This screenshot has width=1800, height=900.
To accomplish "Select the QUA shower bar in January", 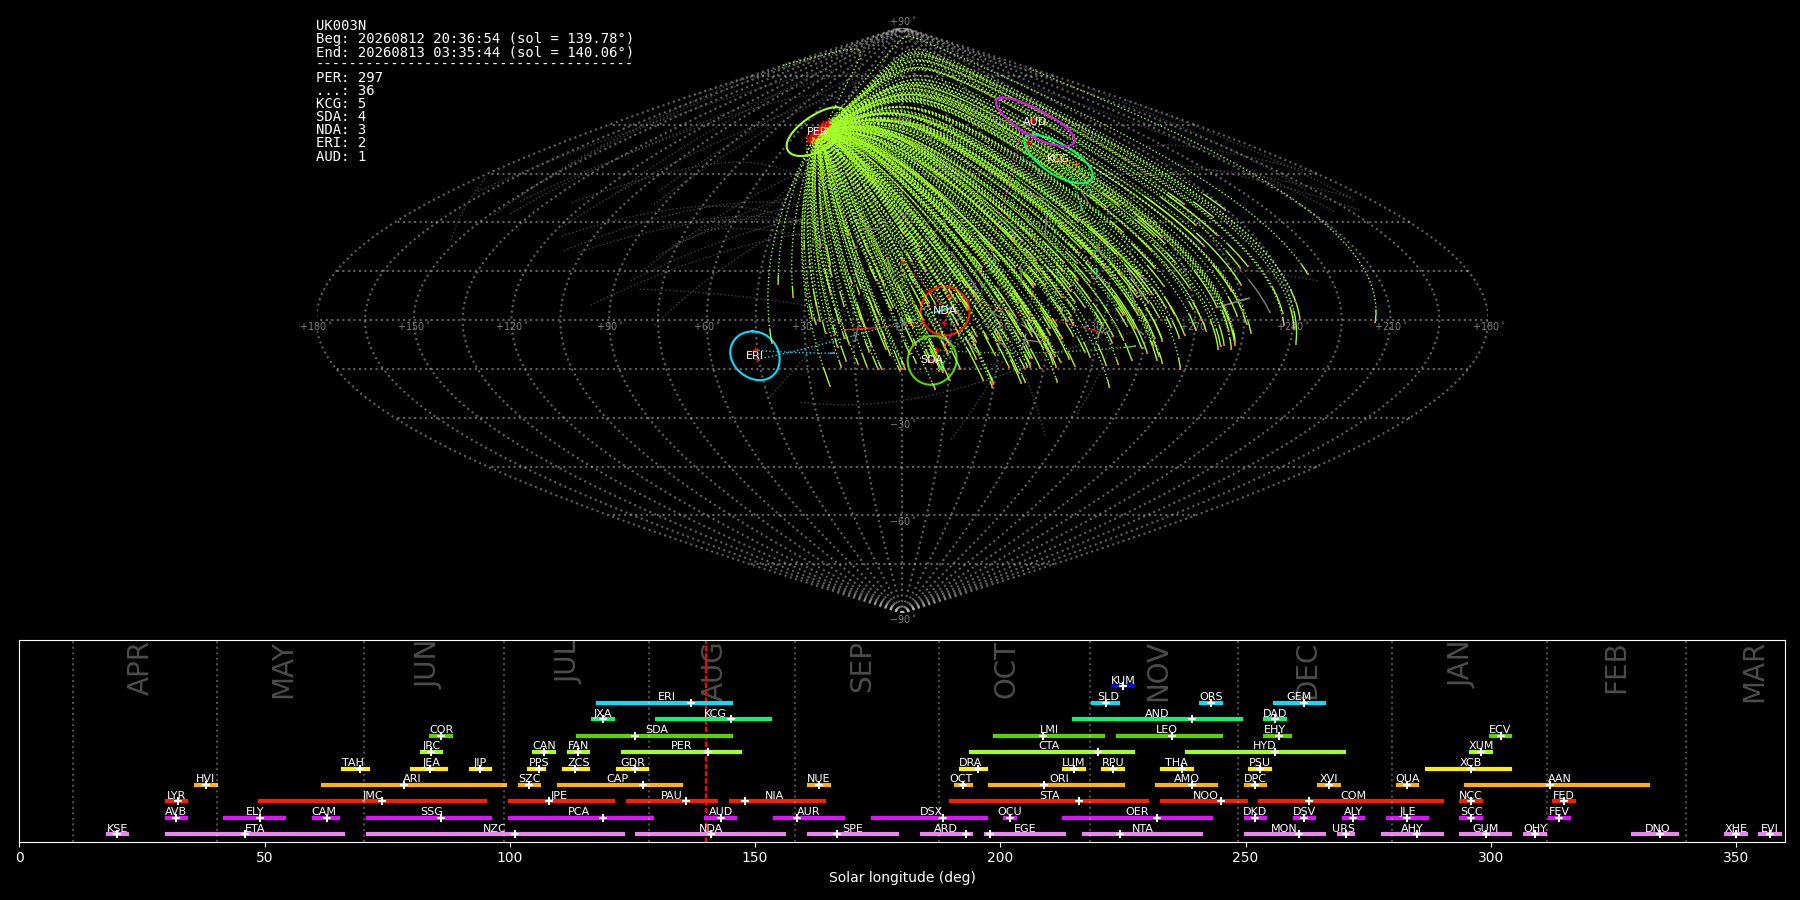I will point(1407,785).
